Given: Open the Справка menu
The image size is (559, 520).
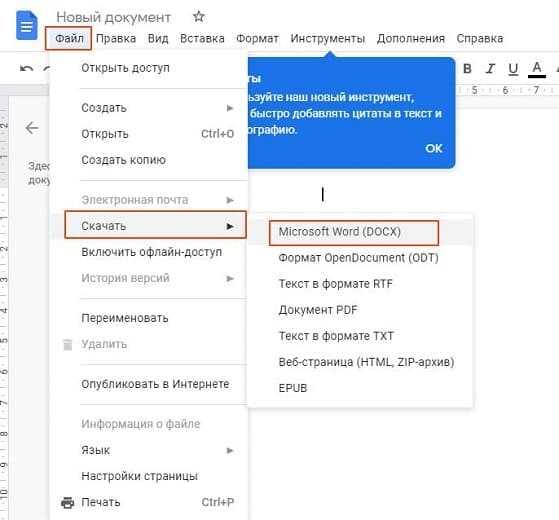Looking at the screenshot, I should point(480,38).
